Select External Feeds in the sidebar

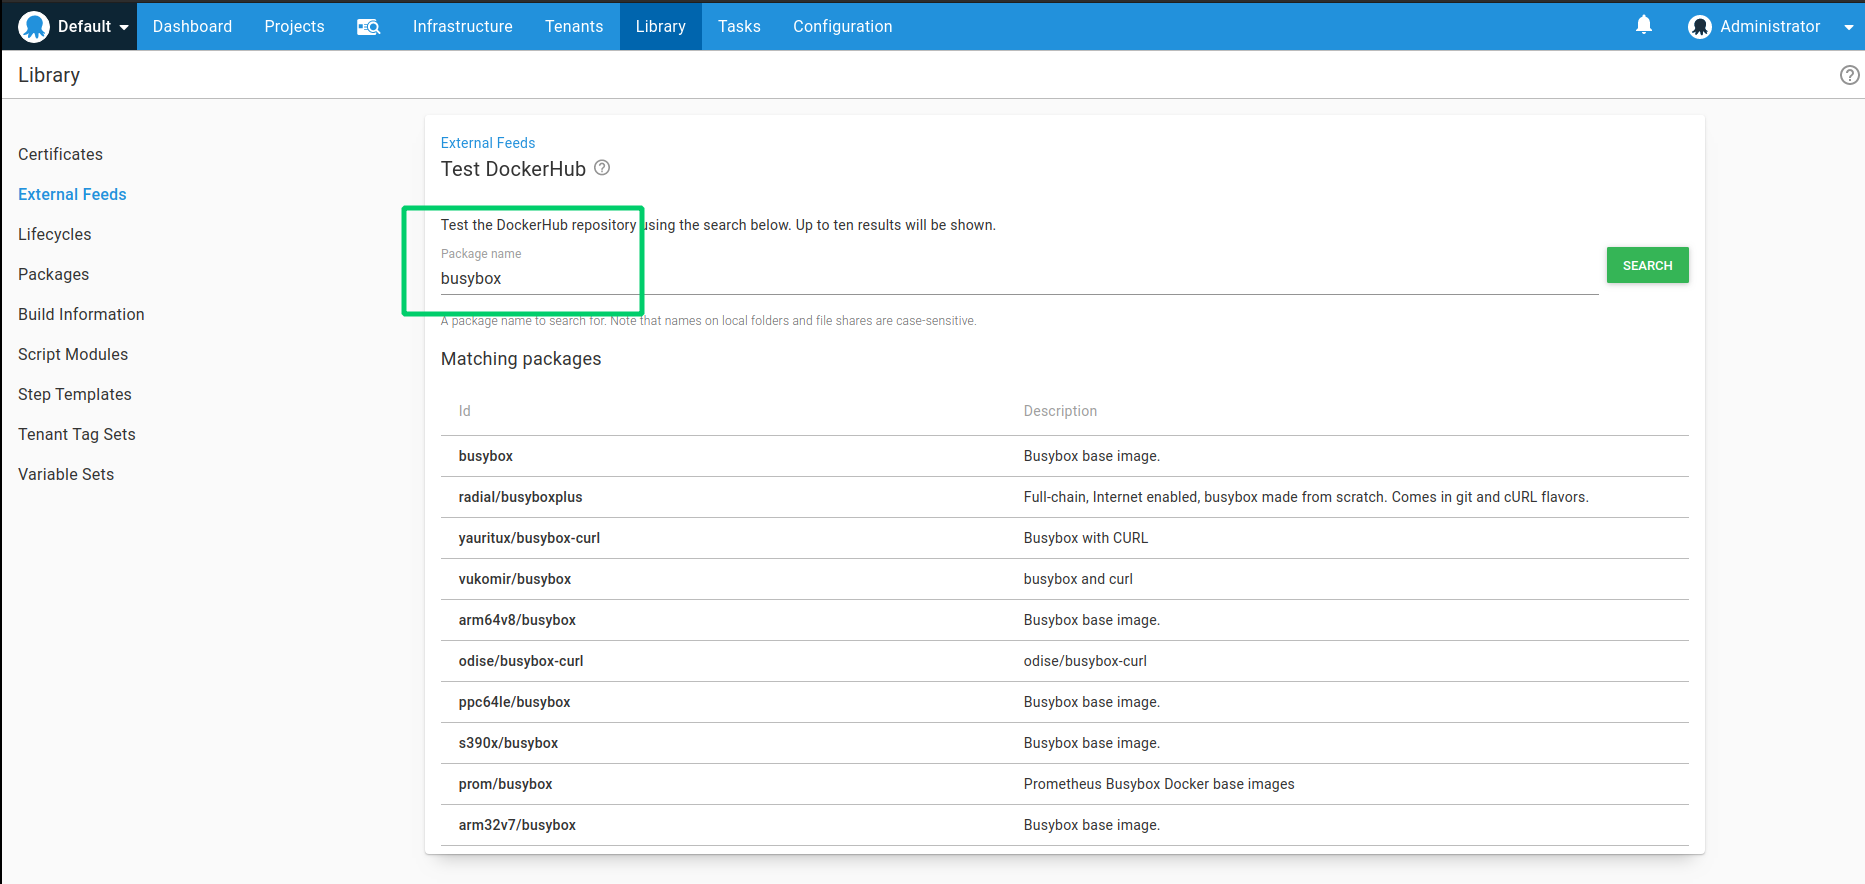pos(72,194)
